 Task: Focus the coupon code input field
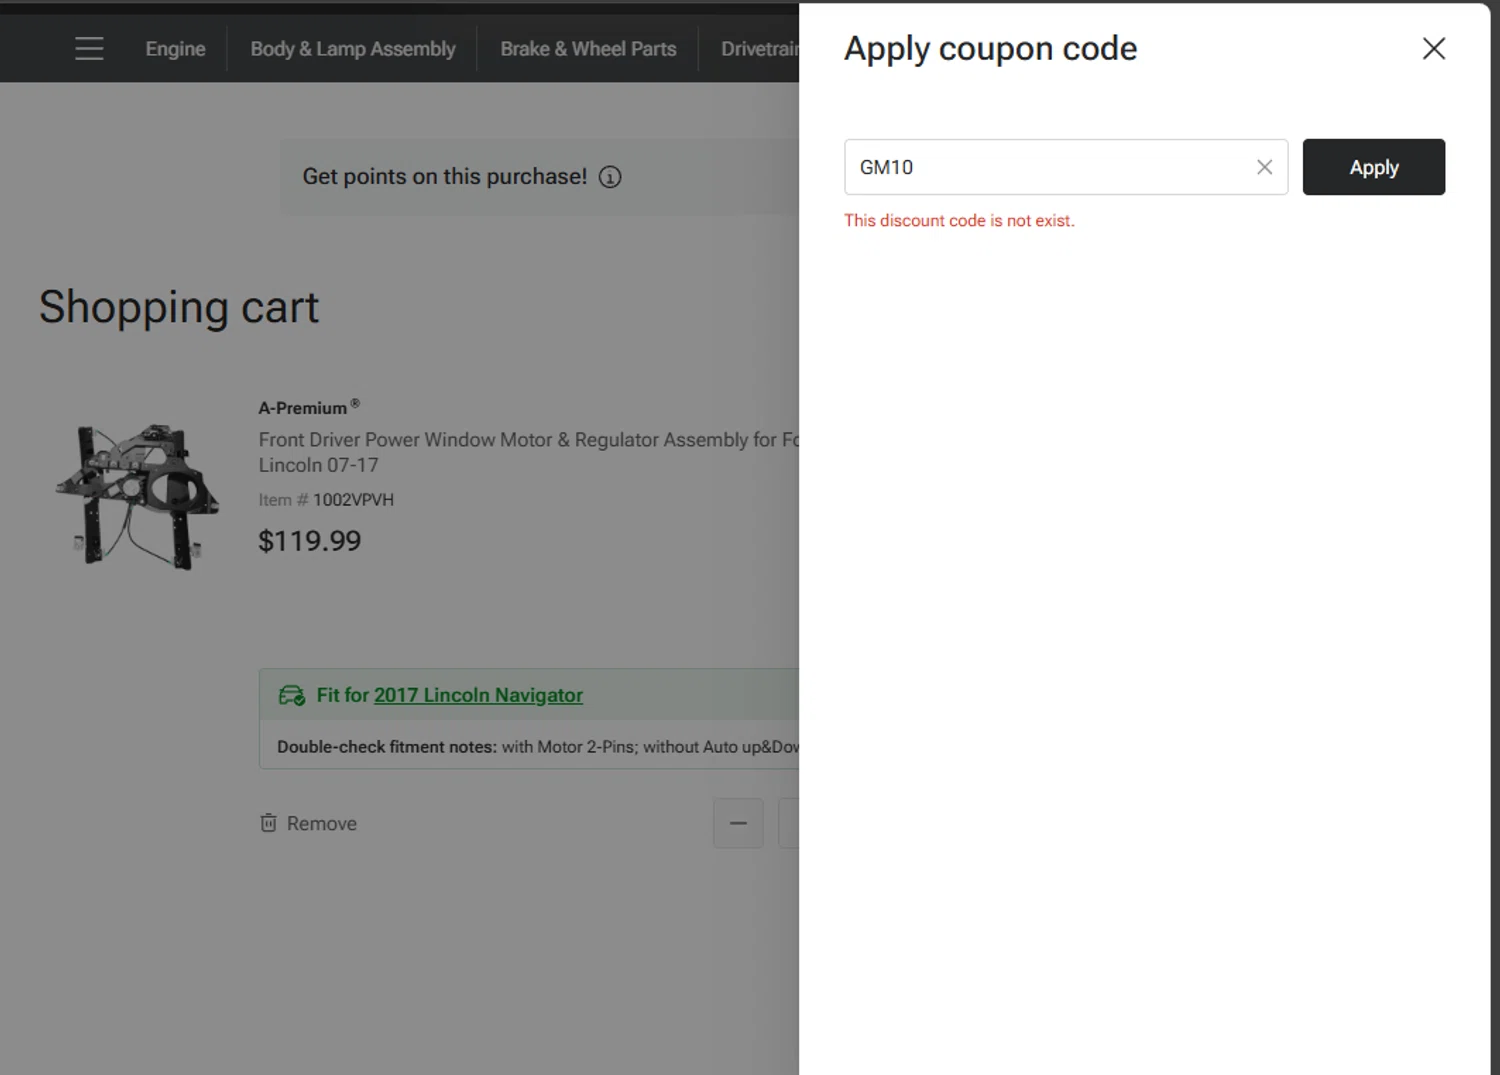(x=1050, y=167)
